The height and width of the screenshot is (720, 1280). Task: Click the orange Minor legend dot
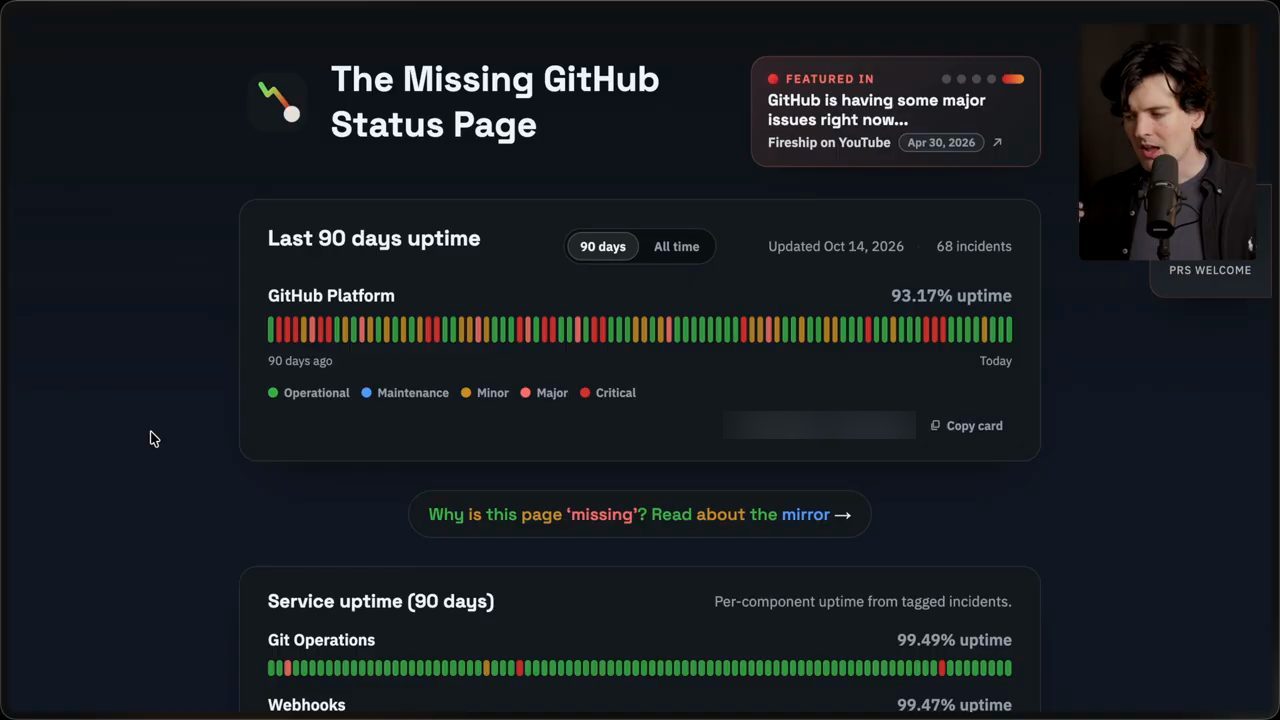click(x=466, y=393)
